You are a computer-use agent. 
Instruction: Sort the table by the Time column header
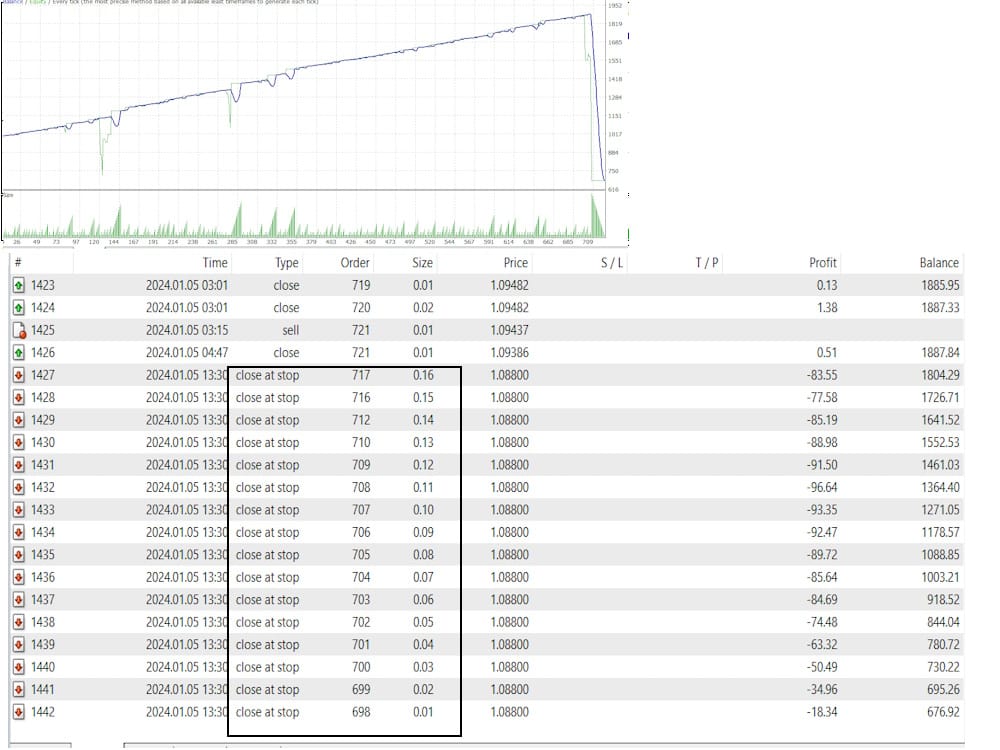(x=215, y=263)
